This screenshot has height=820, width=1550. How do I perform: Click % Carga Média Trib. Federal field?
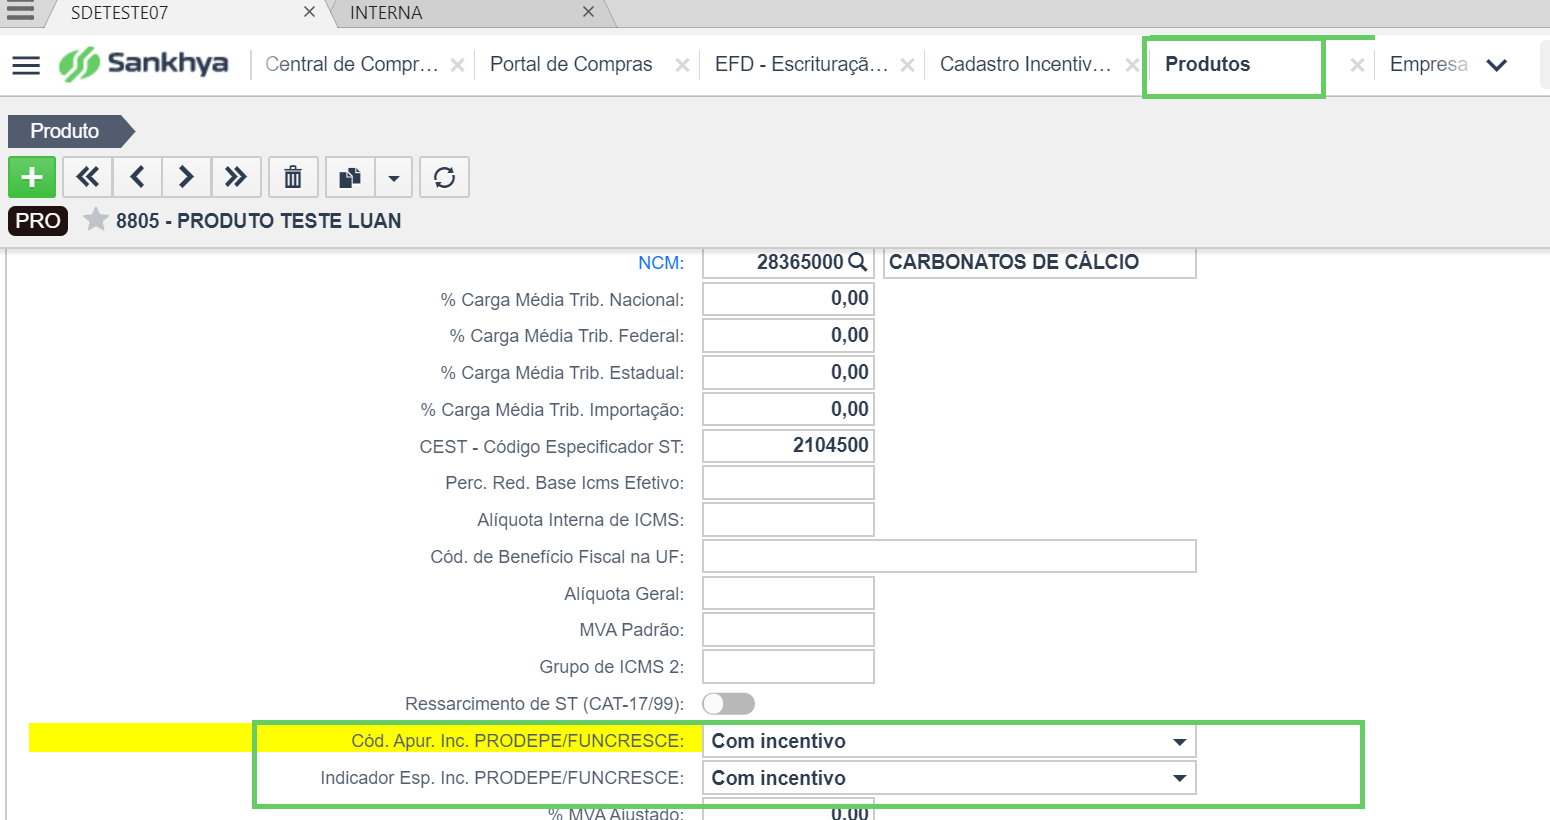point(788,336)
